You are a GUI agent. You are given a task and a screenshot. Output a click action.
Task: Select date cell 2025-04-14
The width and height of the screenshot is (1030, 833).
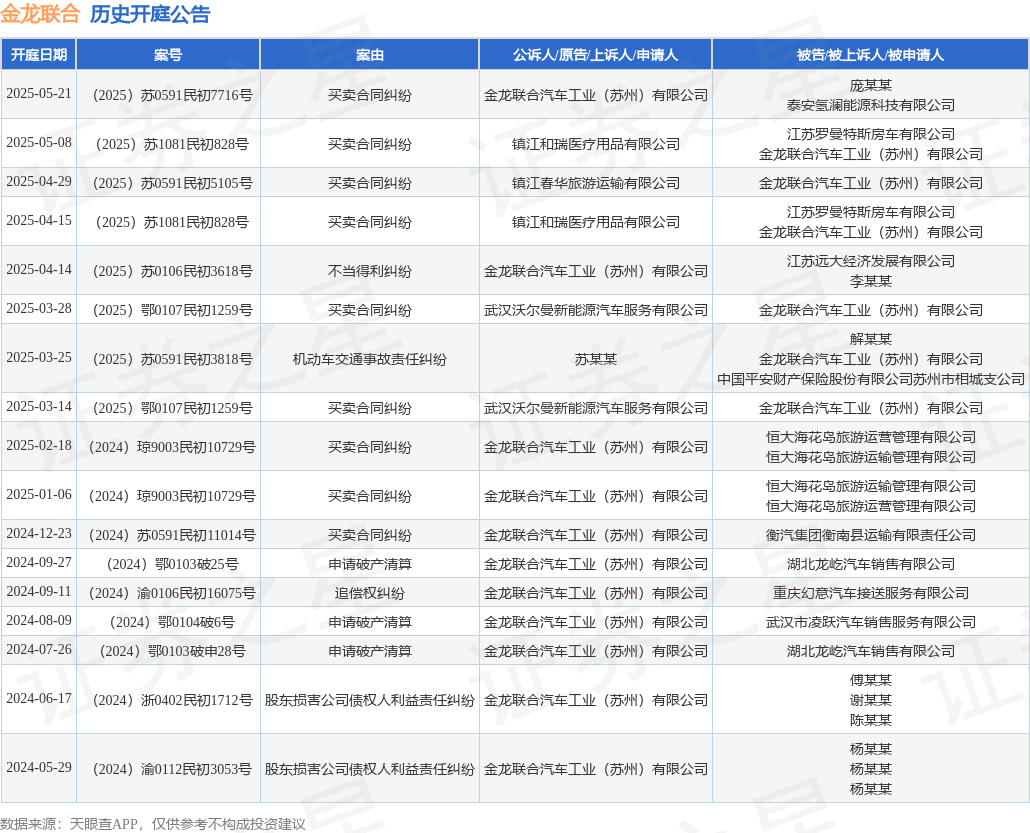39,269
